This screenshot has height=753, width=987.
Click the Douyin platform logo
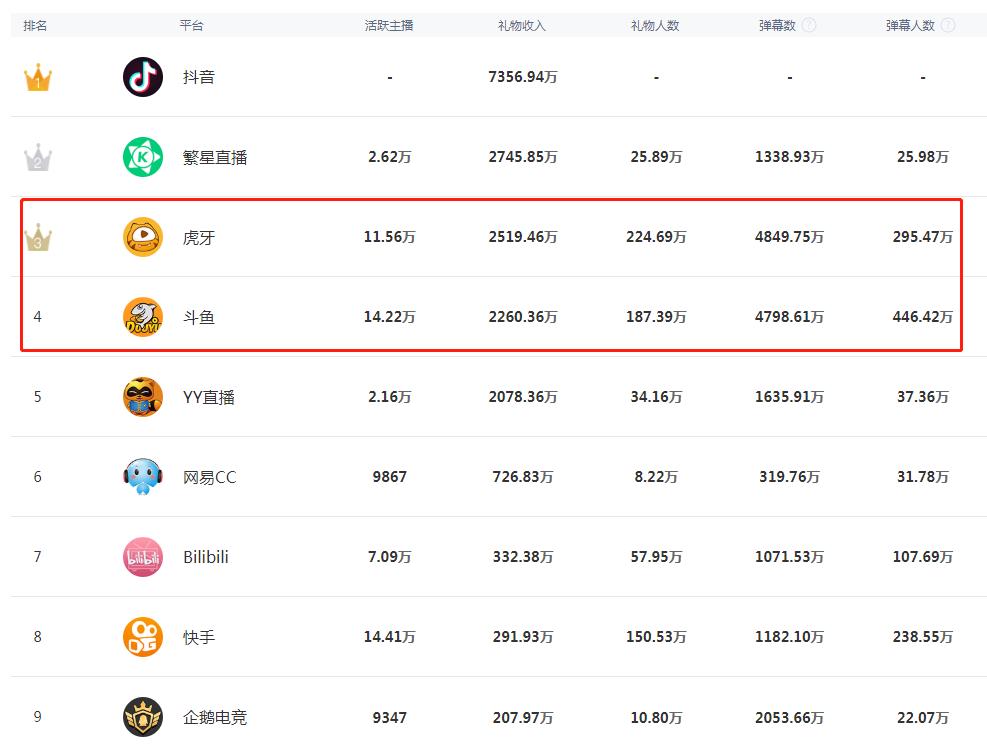point(143,77)
